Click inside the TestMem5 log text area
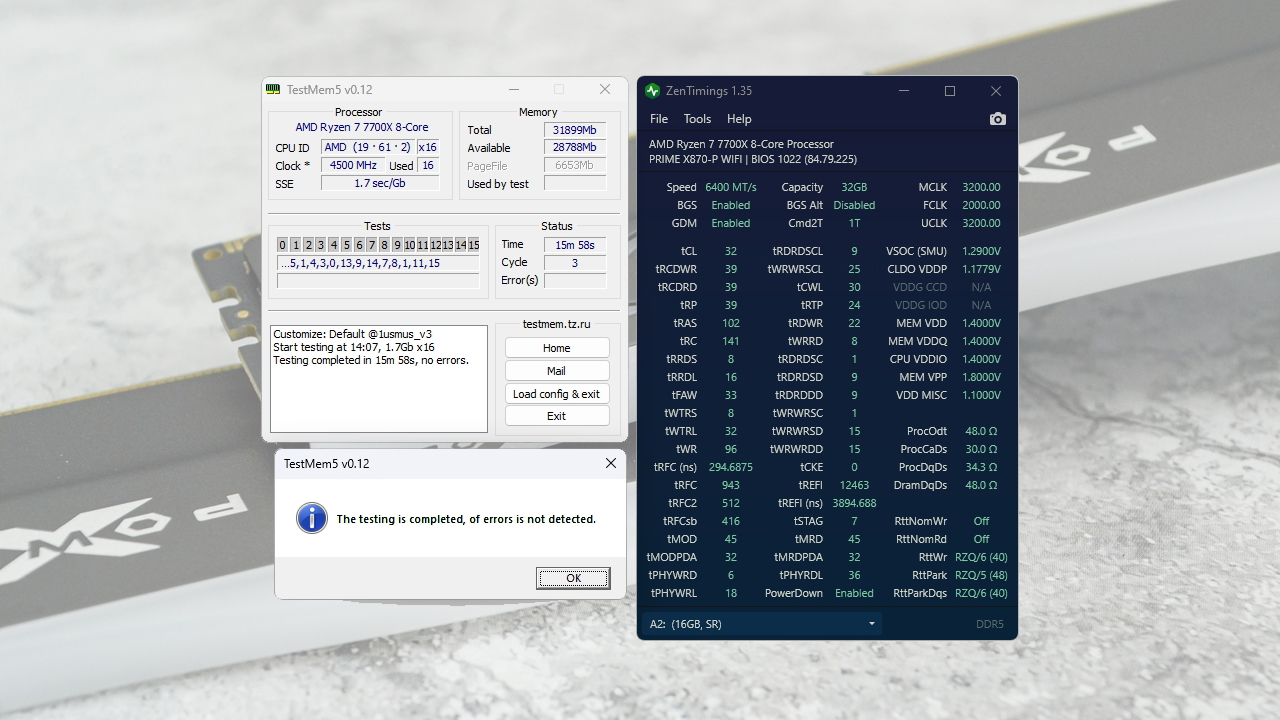Image resolution: width=1280 pixels, height=720 pixels. pos(378,395)
